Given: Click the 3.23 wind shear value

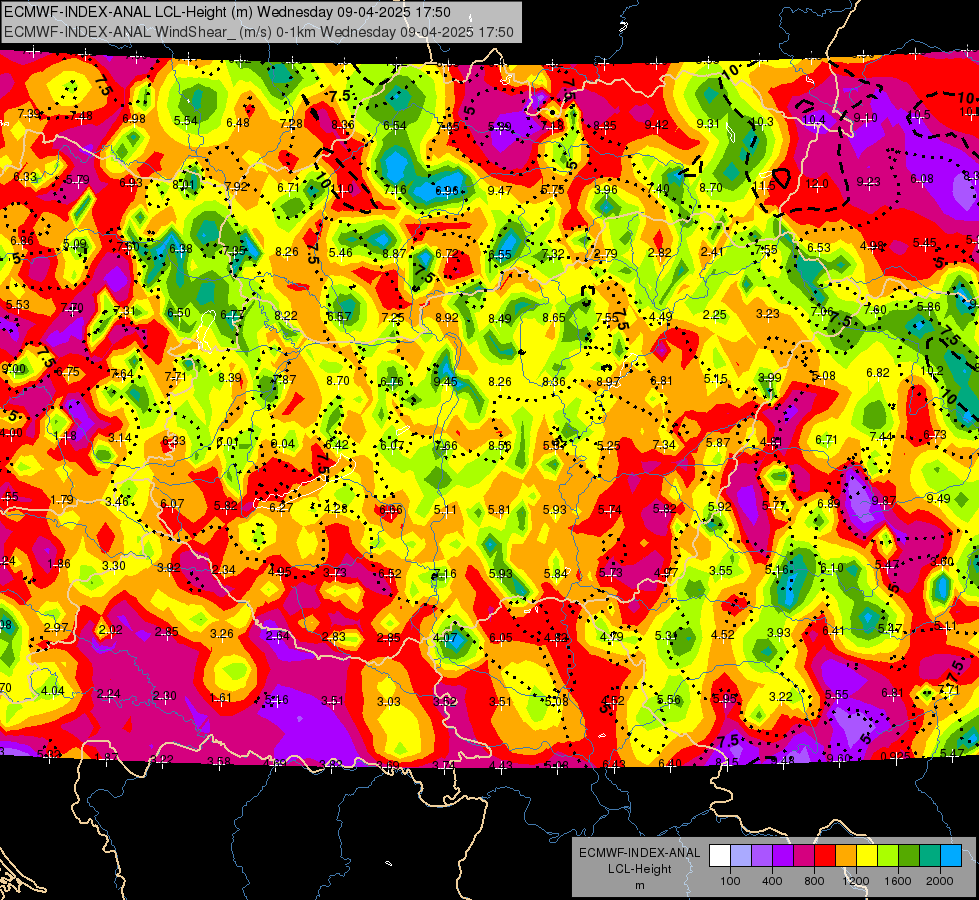Looking at the screenshot, I should 767,314.
